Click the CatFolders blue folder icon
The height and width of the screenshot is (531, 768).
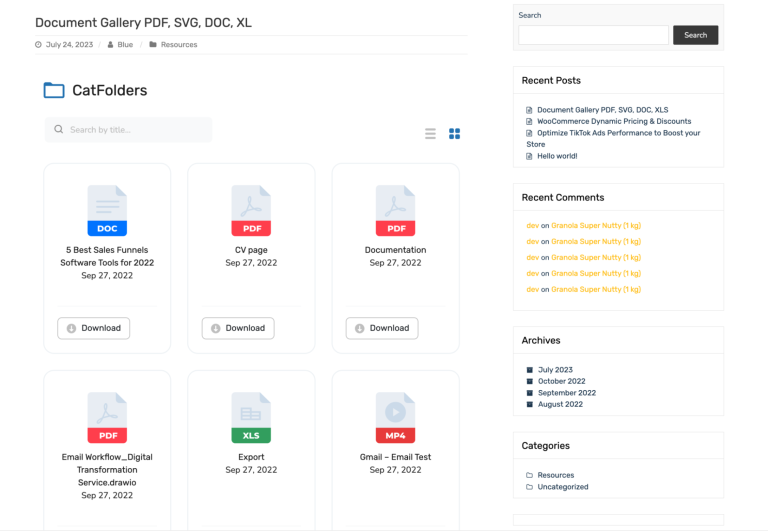(54, 91)
